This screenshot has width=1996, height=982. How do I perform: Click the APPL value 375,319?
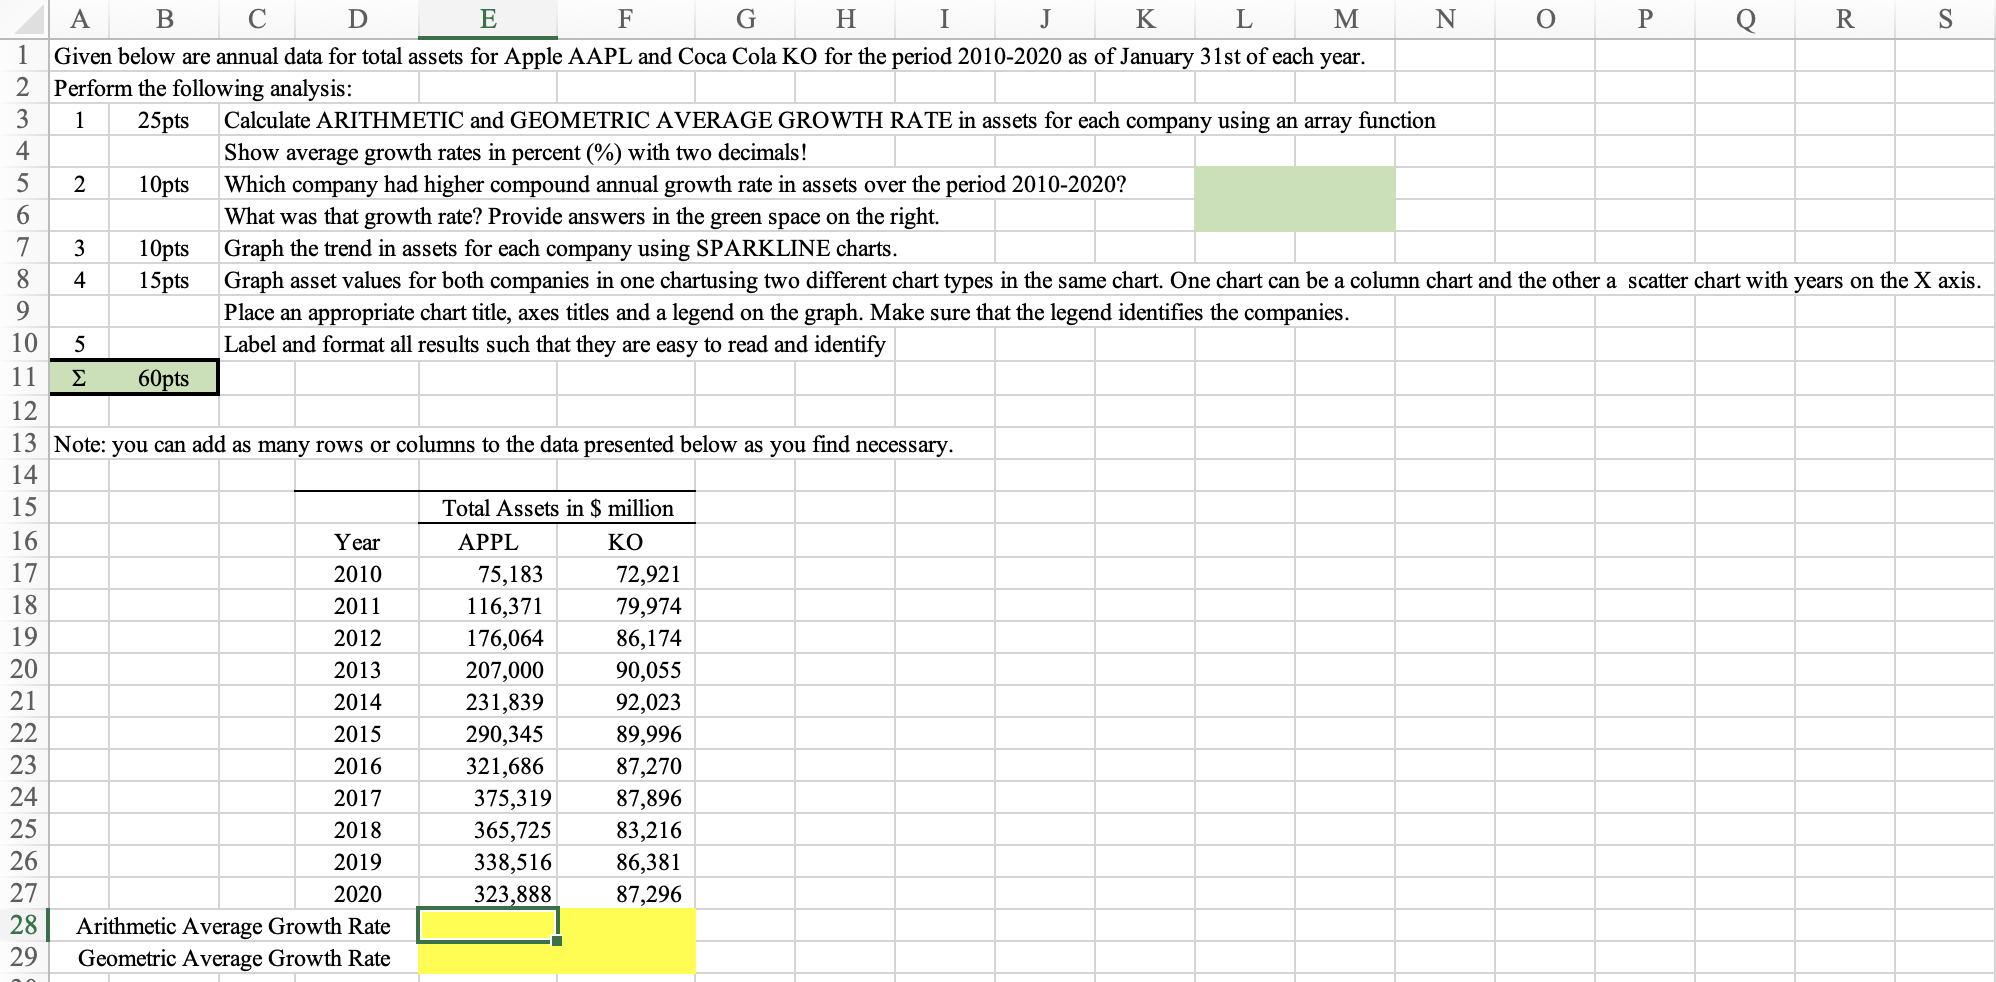(x=488, y=797)
